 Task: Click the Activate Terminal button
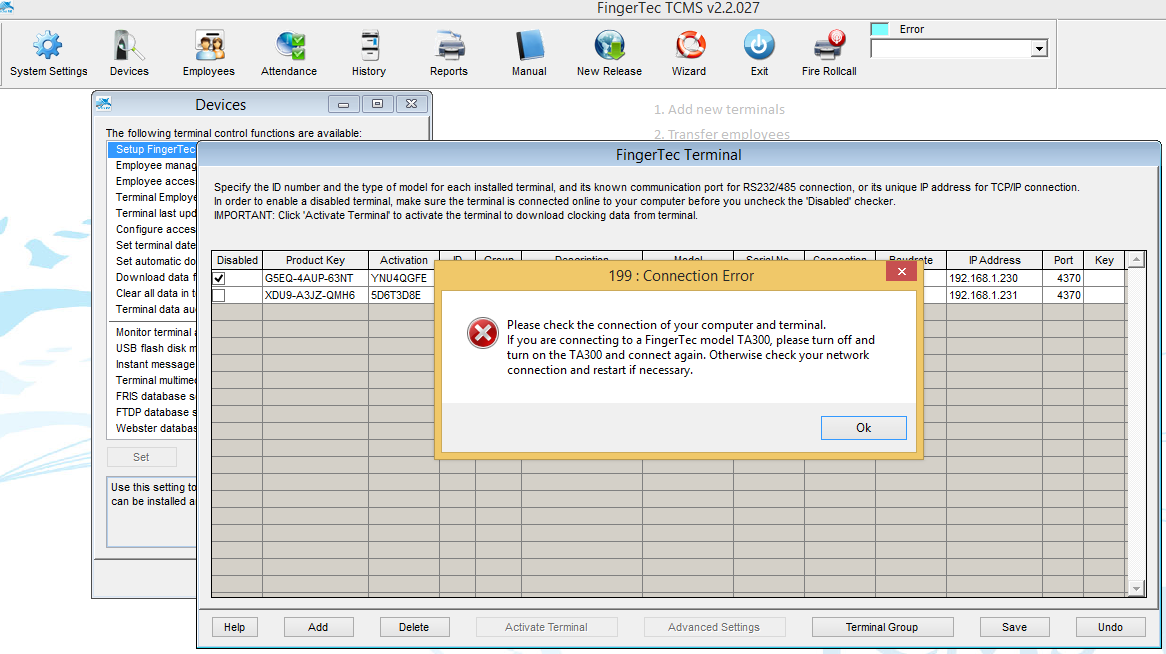point(547,627)
